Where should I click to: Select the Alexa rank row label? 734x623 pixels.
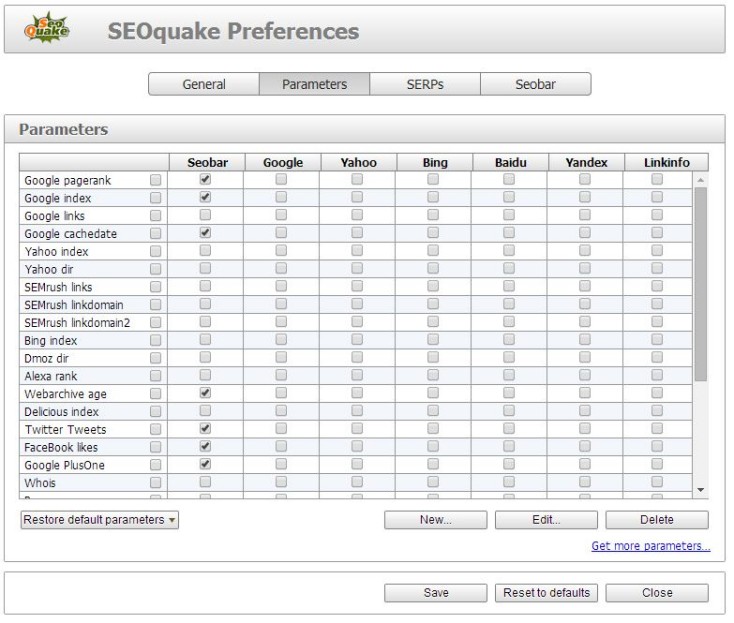click(51, 376)
